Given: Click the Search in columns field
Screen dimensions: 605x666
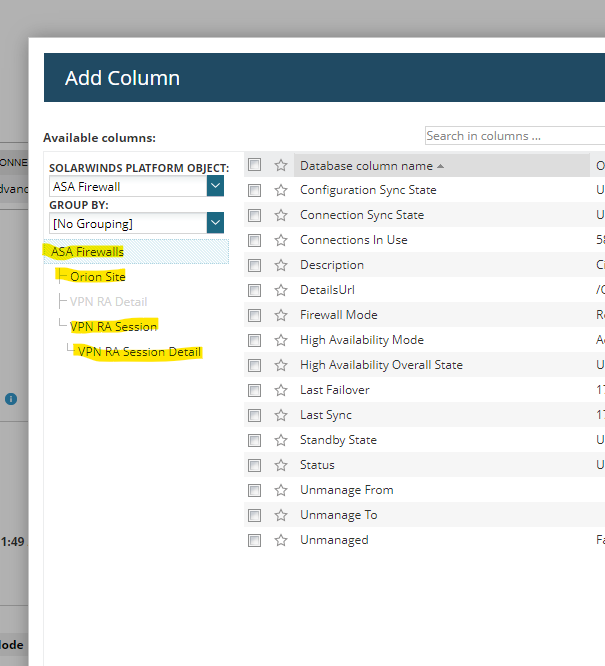Looking at the screenshot, I should 515,136.
